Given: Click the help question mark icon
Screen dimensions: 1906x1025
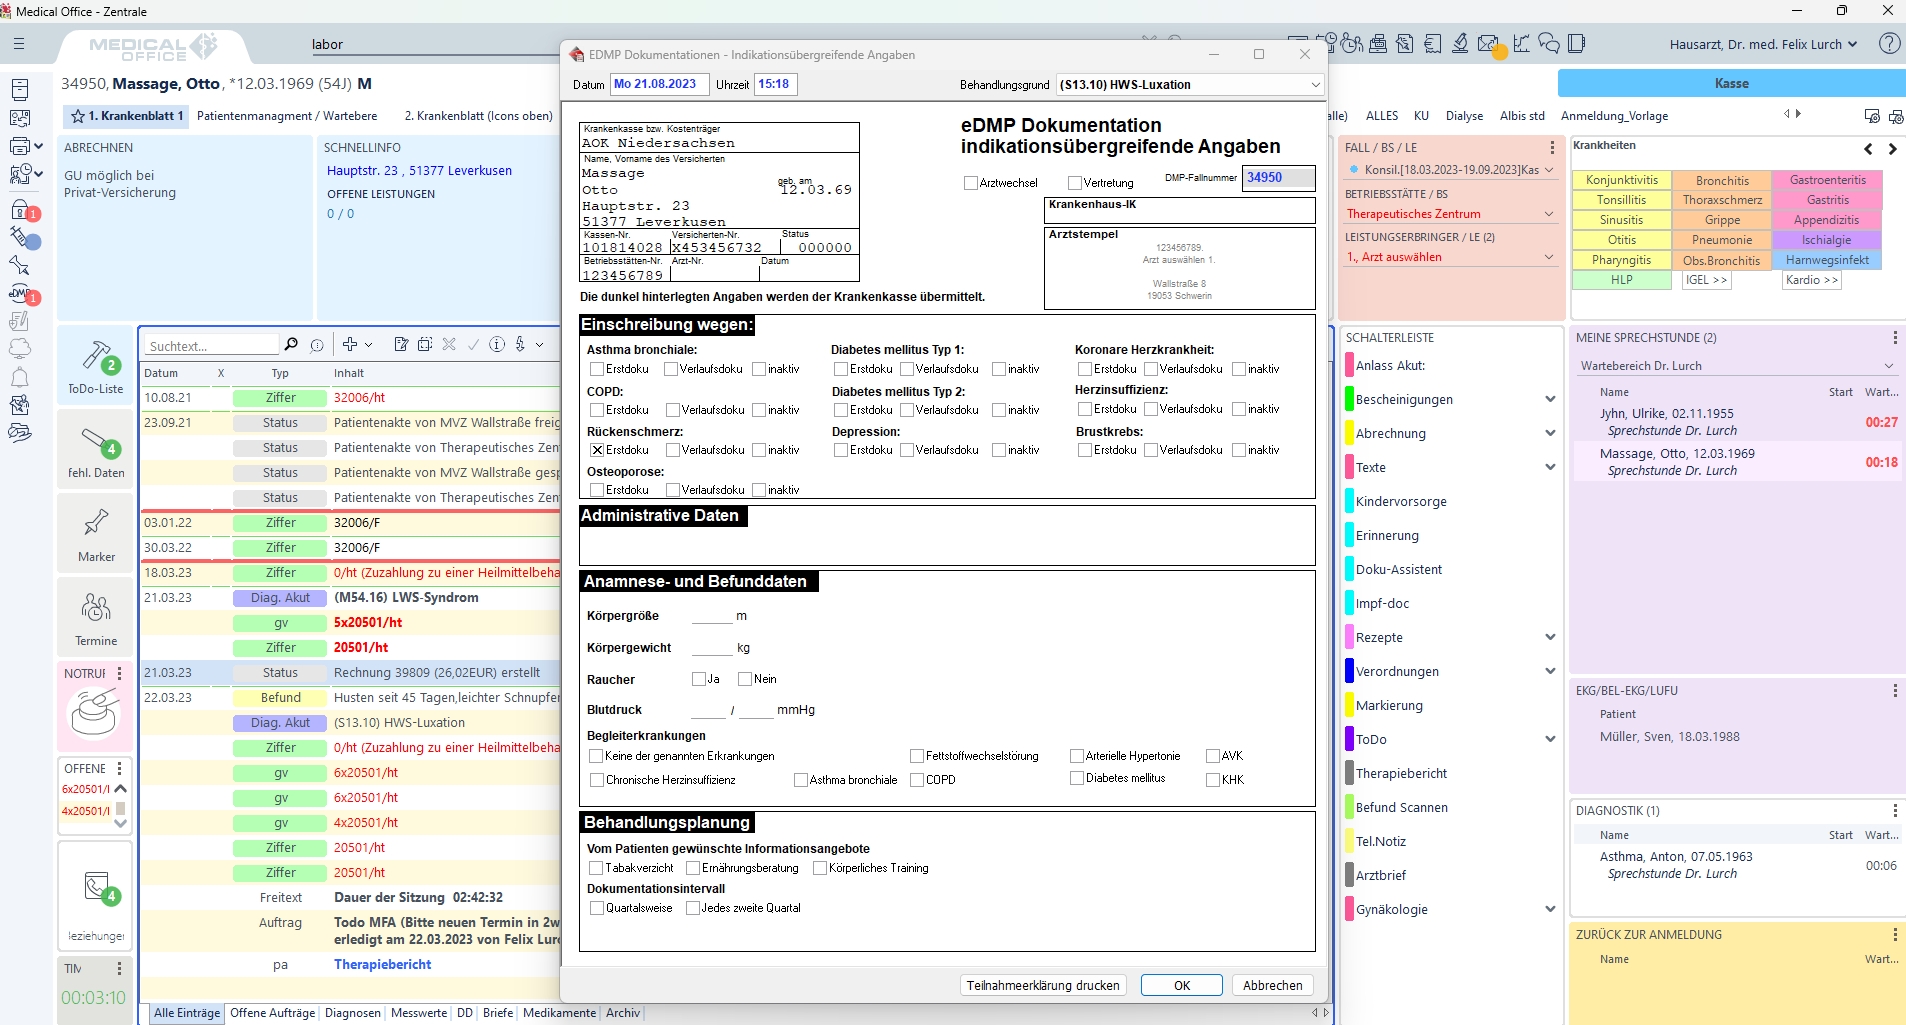Looking at the screenshot, I should pyautogui.click(x=1889, y=44).
